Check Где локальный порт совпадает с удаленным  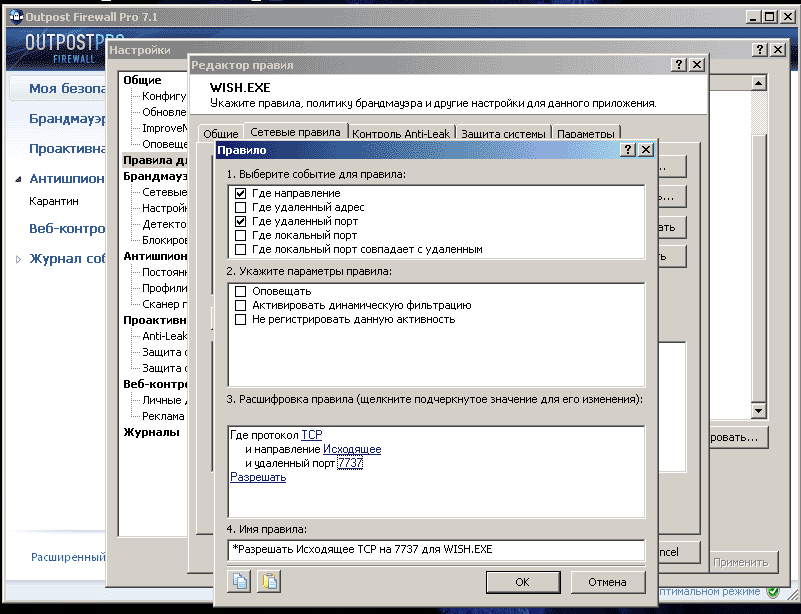(240, 250)
